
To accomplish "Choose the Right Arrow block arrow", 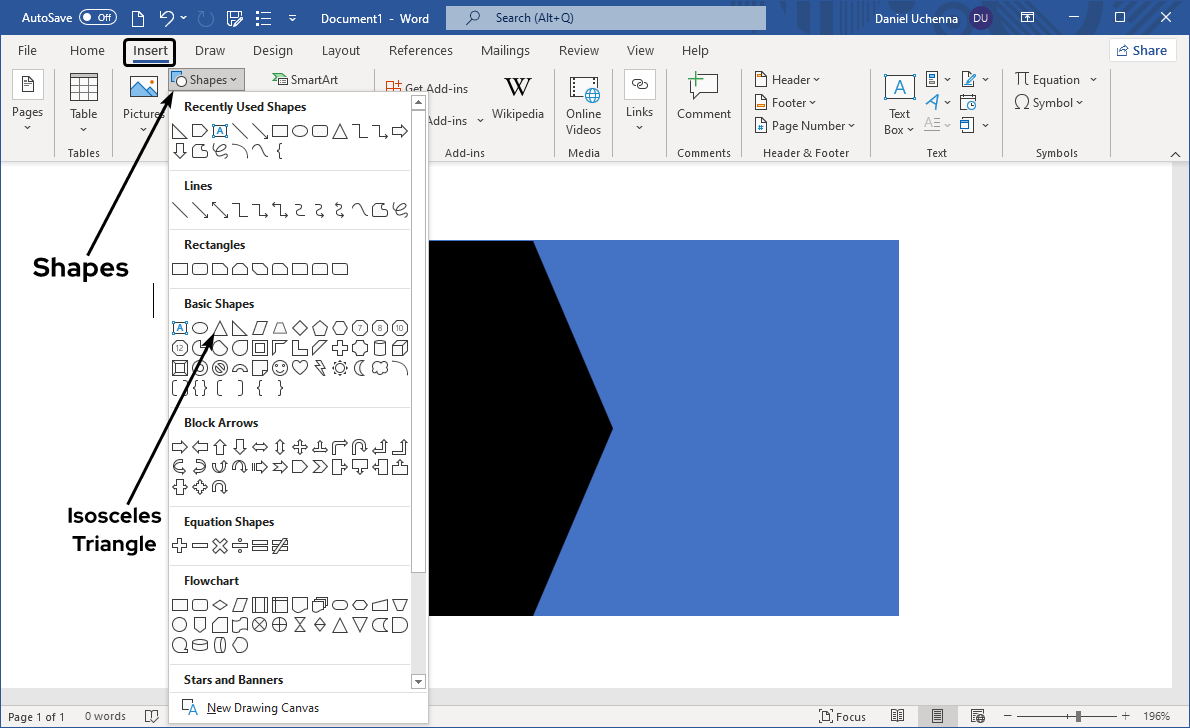I will click(180, 447).
